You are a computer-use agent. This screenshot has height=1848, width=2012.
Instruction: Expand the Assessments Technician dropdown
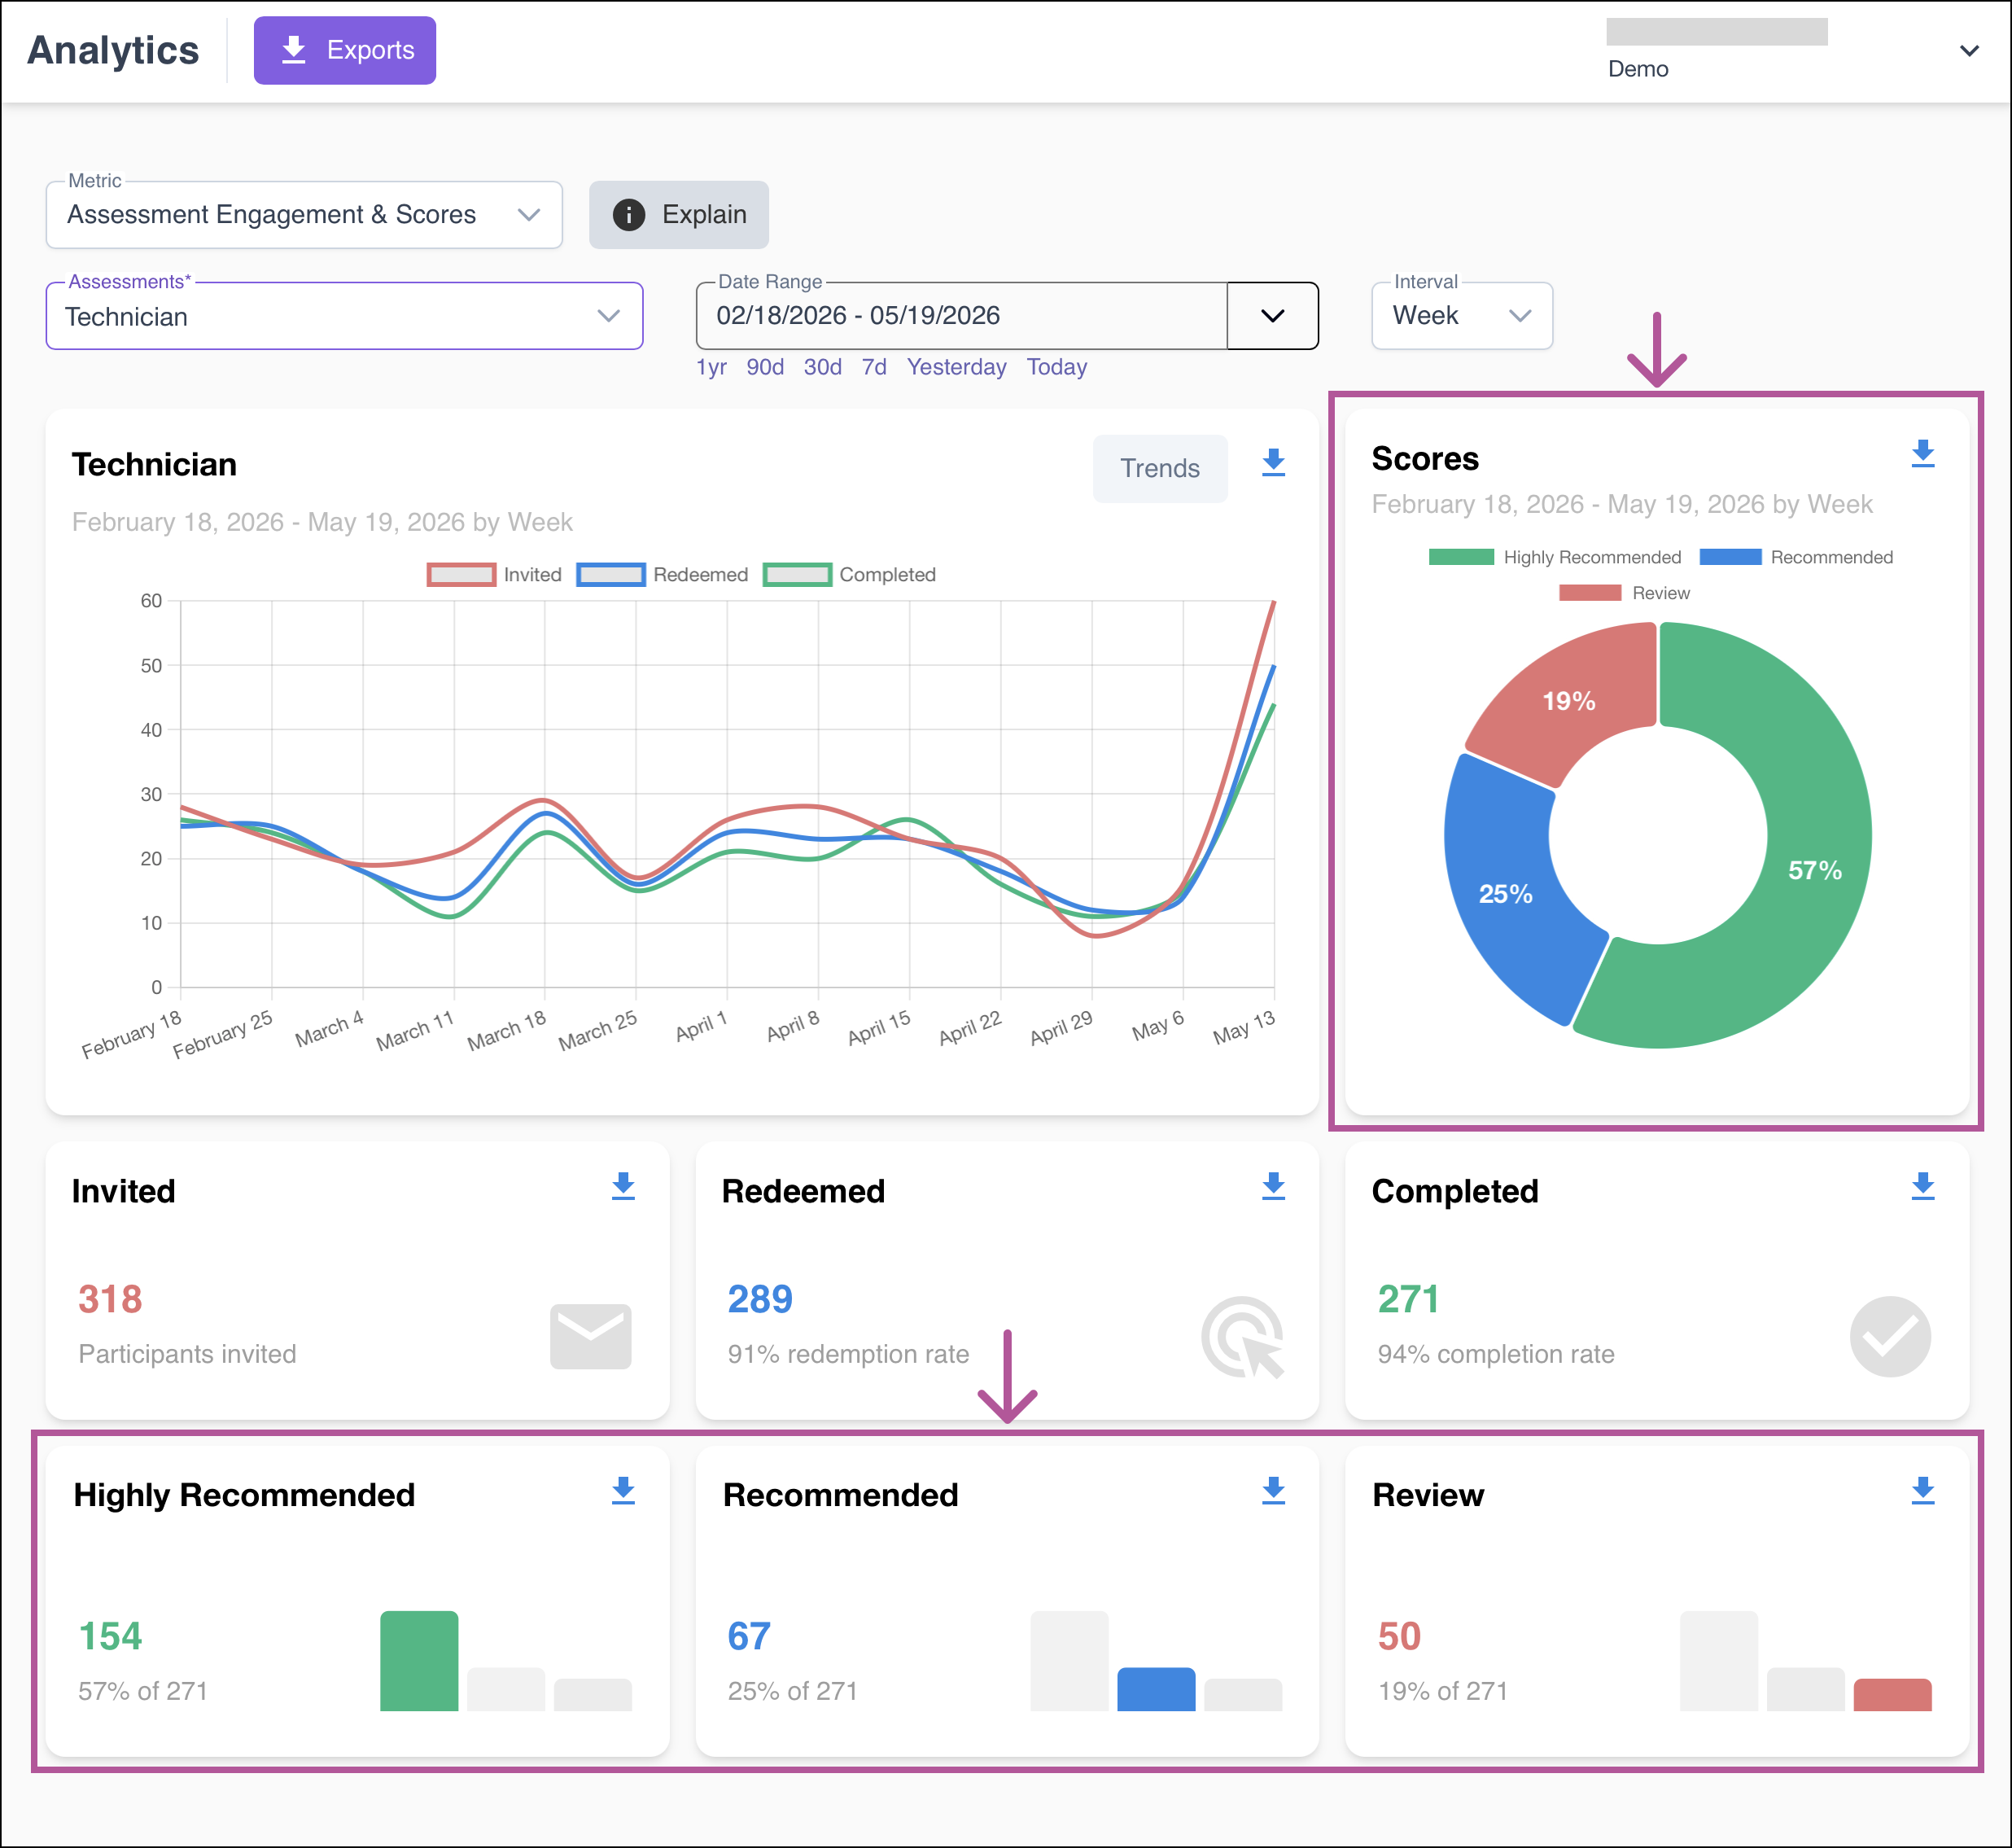click(344, 316)
